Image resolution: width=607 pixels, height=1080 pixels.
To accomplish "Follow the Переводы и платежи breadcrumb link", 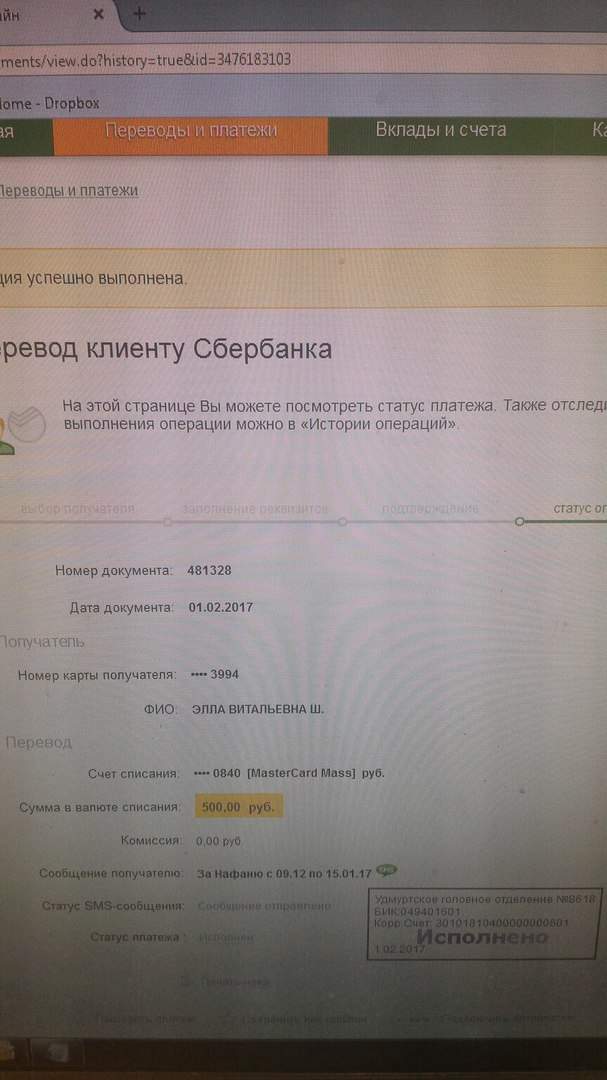I will (x=68, y=191).
